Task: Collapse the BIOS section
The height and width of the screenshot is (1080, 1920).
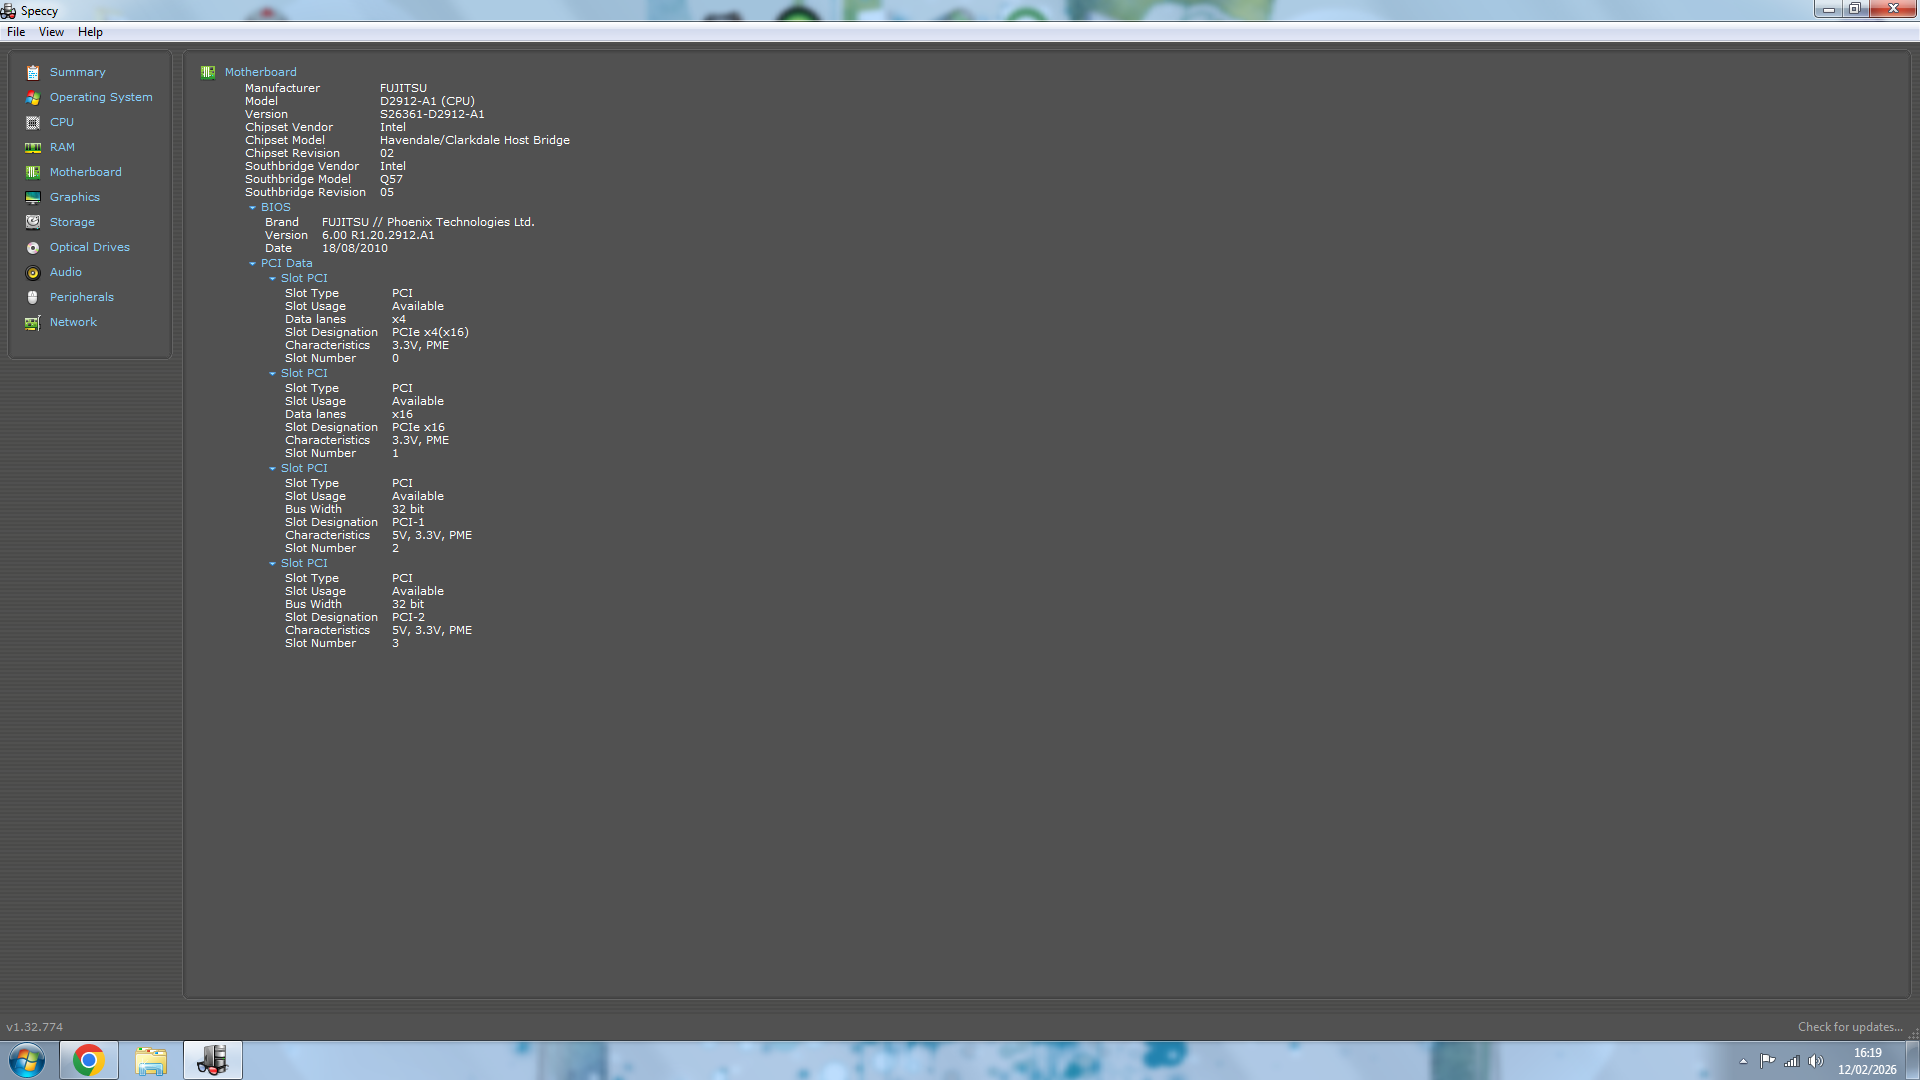Action: 252,208
